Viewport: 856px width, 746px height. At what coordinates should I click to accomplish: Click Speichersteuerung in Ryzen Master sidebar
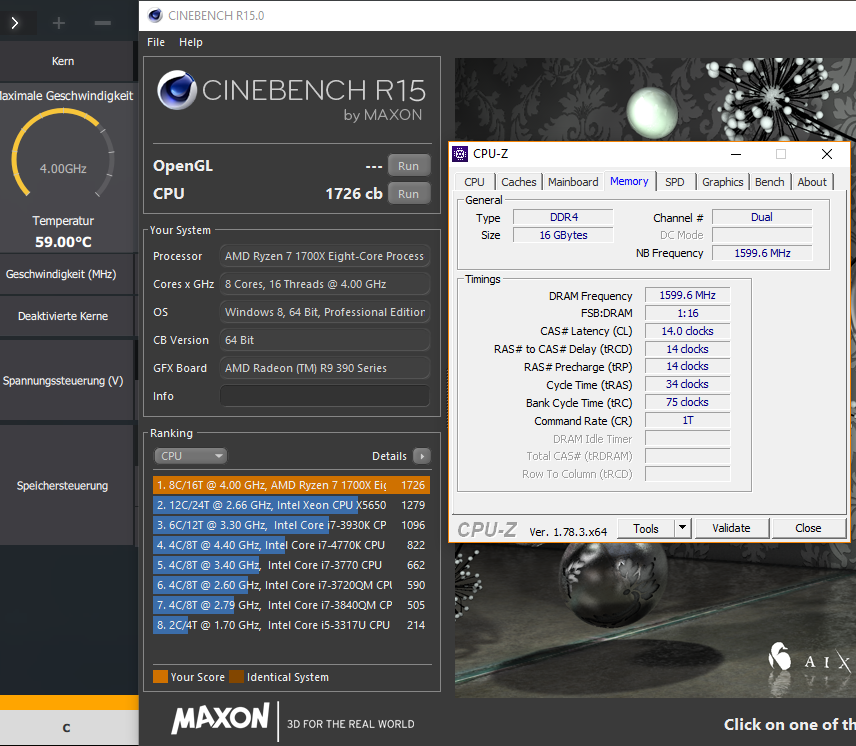point(66,485)
